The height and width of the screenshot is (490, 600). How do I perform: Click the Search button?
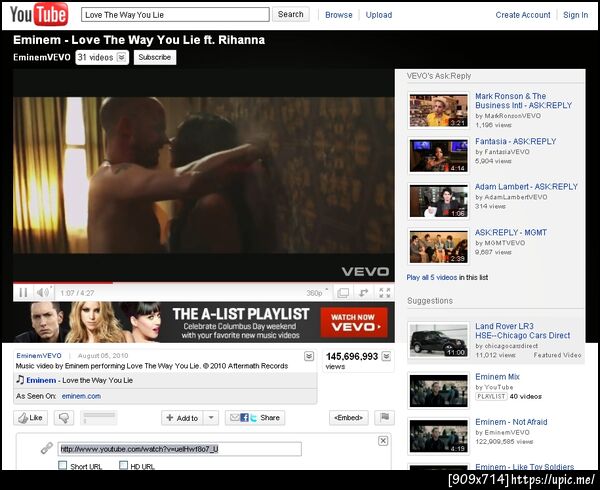(x=290, y=15)
